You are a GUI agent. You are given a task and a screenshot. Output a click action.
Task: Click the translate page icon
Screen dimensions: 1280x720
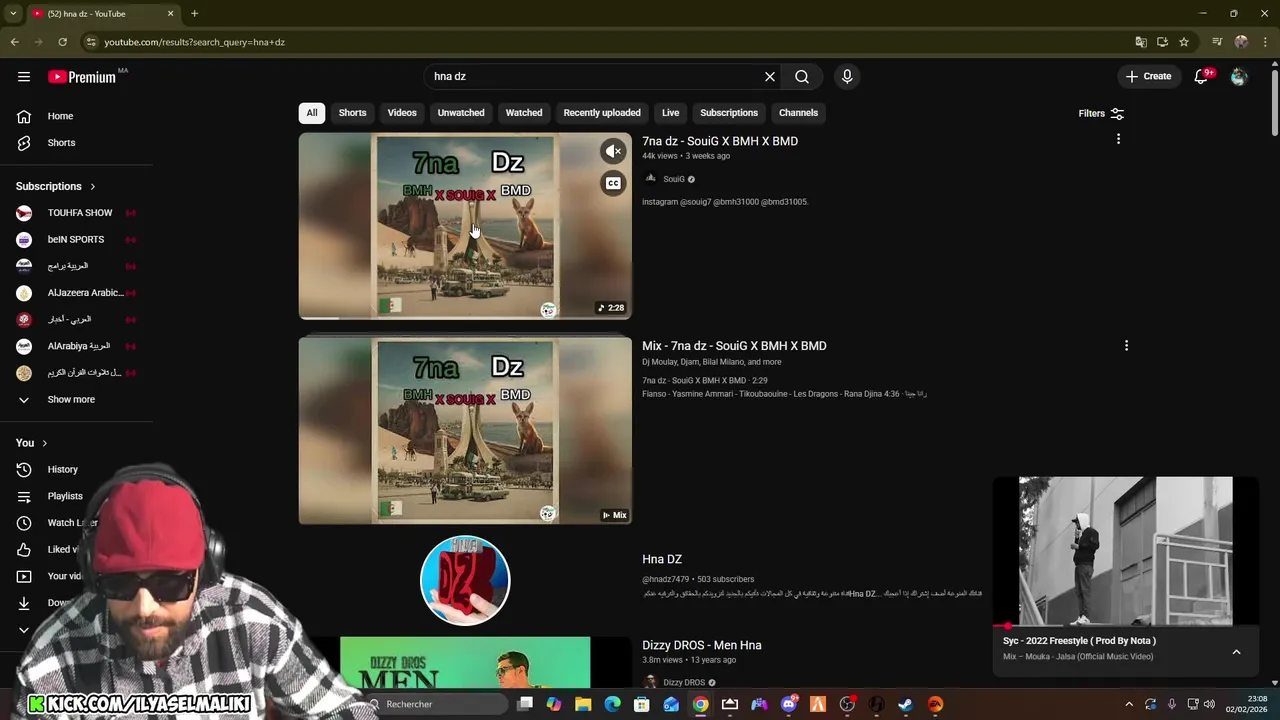[x=1140, y=42]
